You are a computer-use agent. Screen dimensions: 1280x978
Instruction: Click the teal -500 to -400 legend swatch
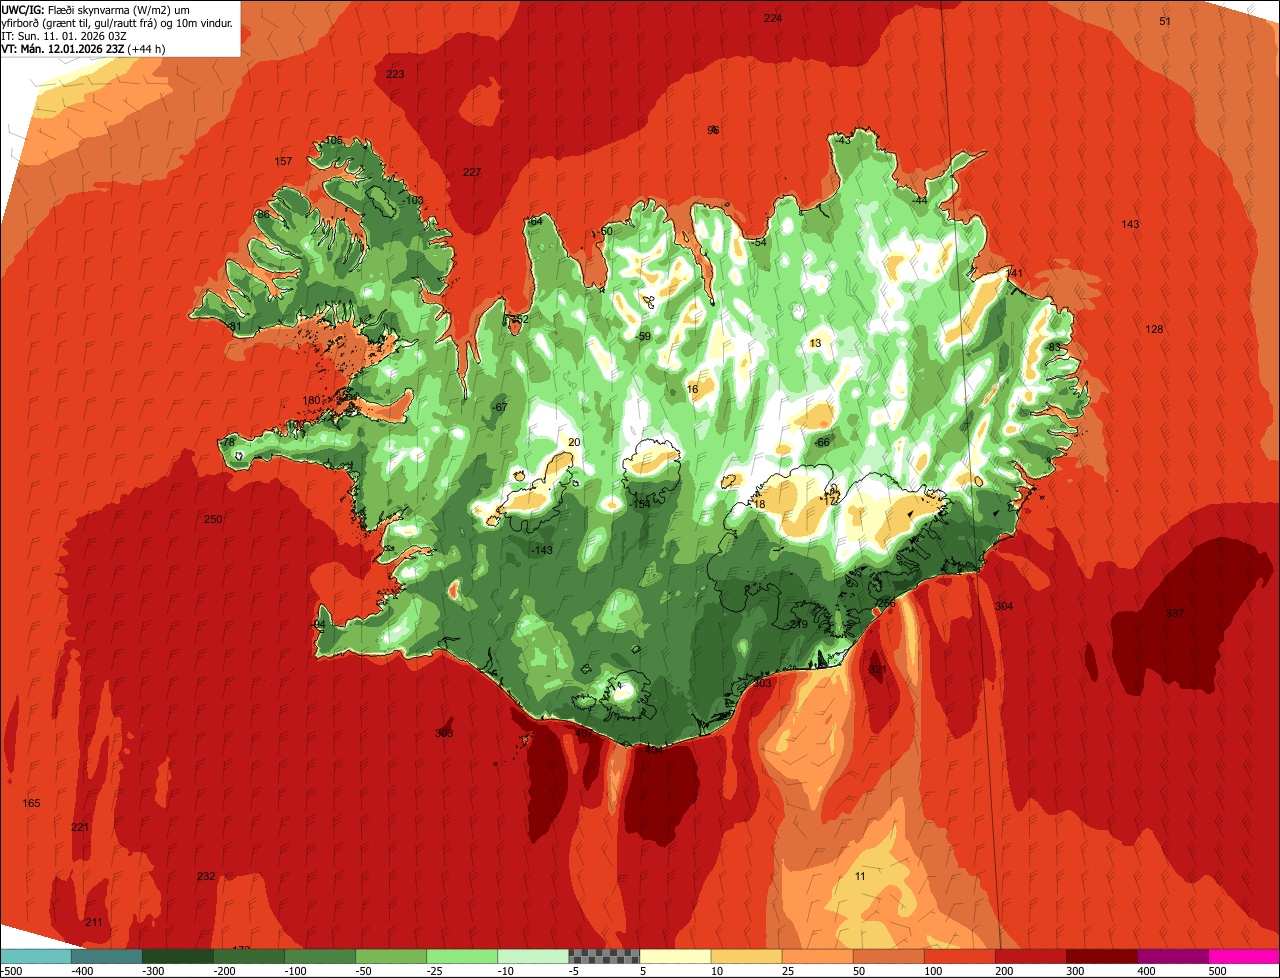click(36, 956)
